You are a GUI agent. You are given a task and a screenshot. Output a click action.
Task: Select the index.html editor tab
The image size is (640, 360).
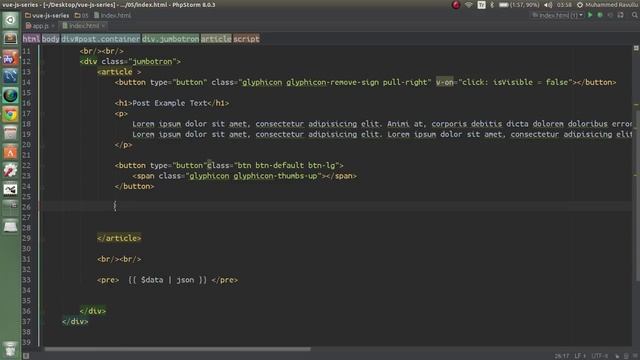pyautogui.click(x=83, y=26)
